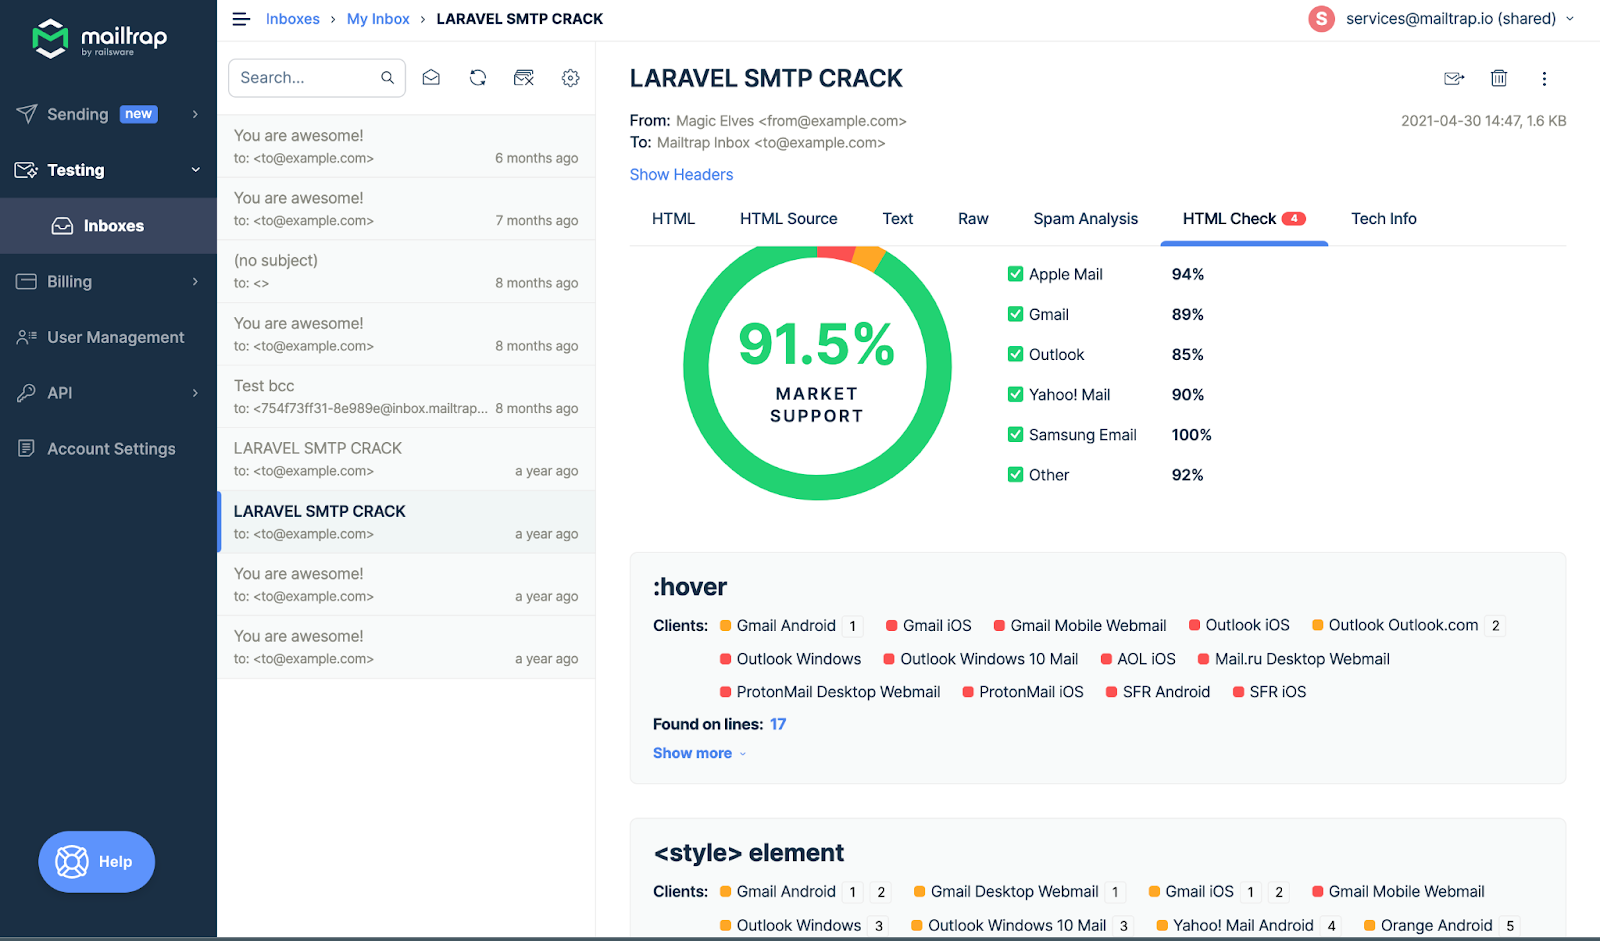The width and height of the screenshot is (1600, 941).
Task: Click the User Management people icon
Action: point(27,338)
